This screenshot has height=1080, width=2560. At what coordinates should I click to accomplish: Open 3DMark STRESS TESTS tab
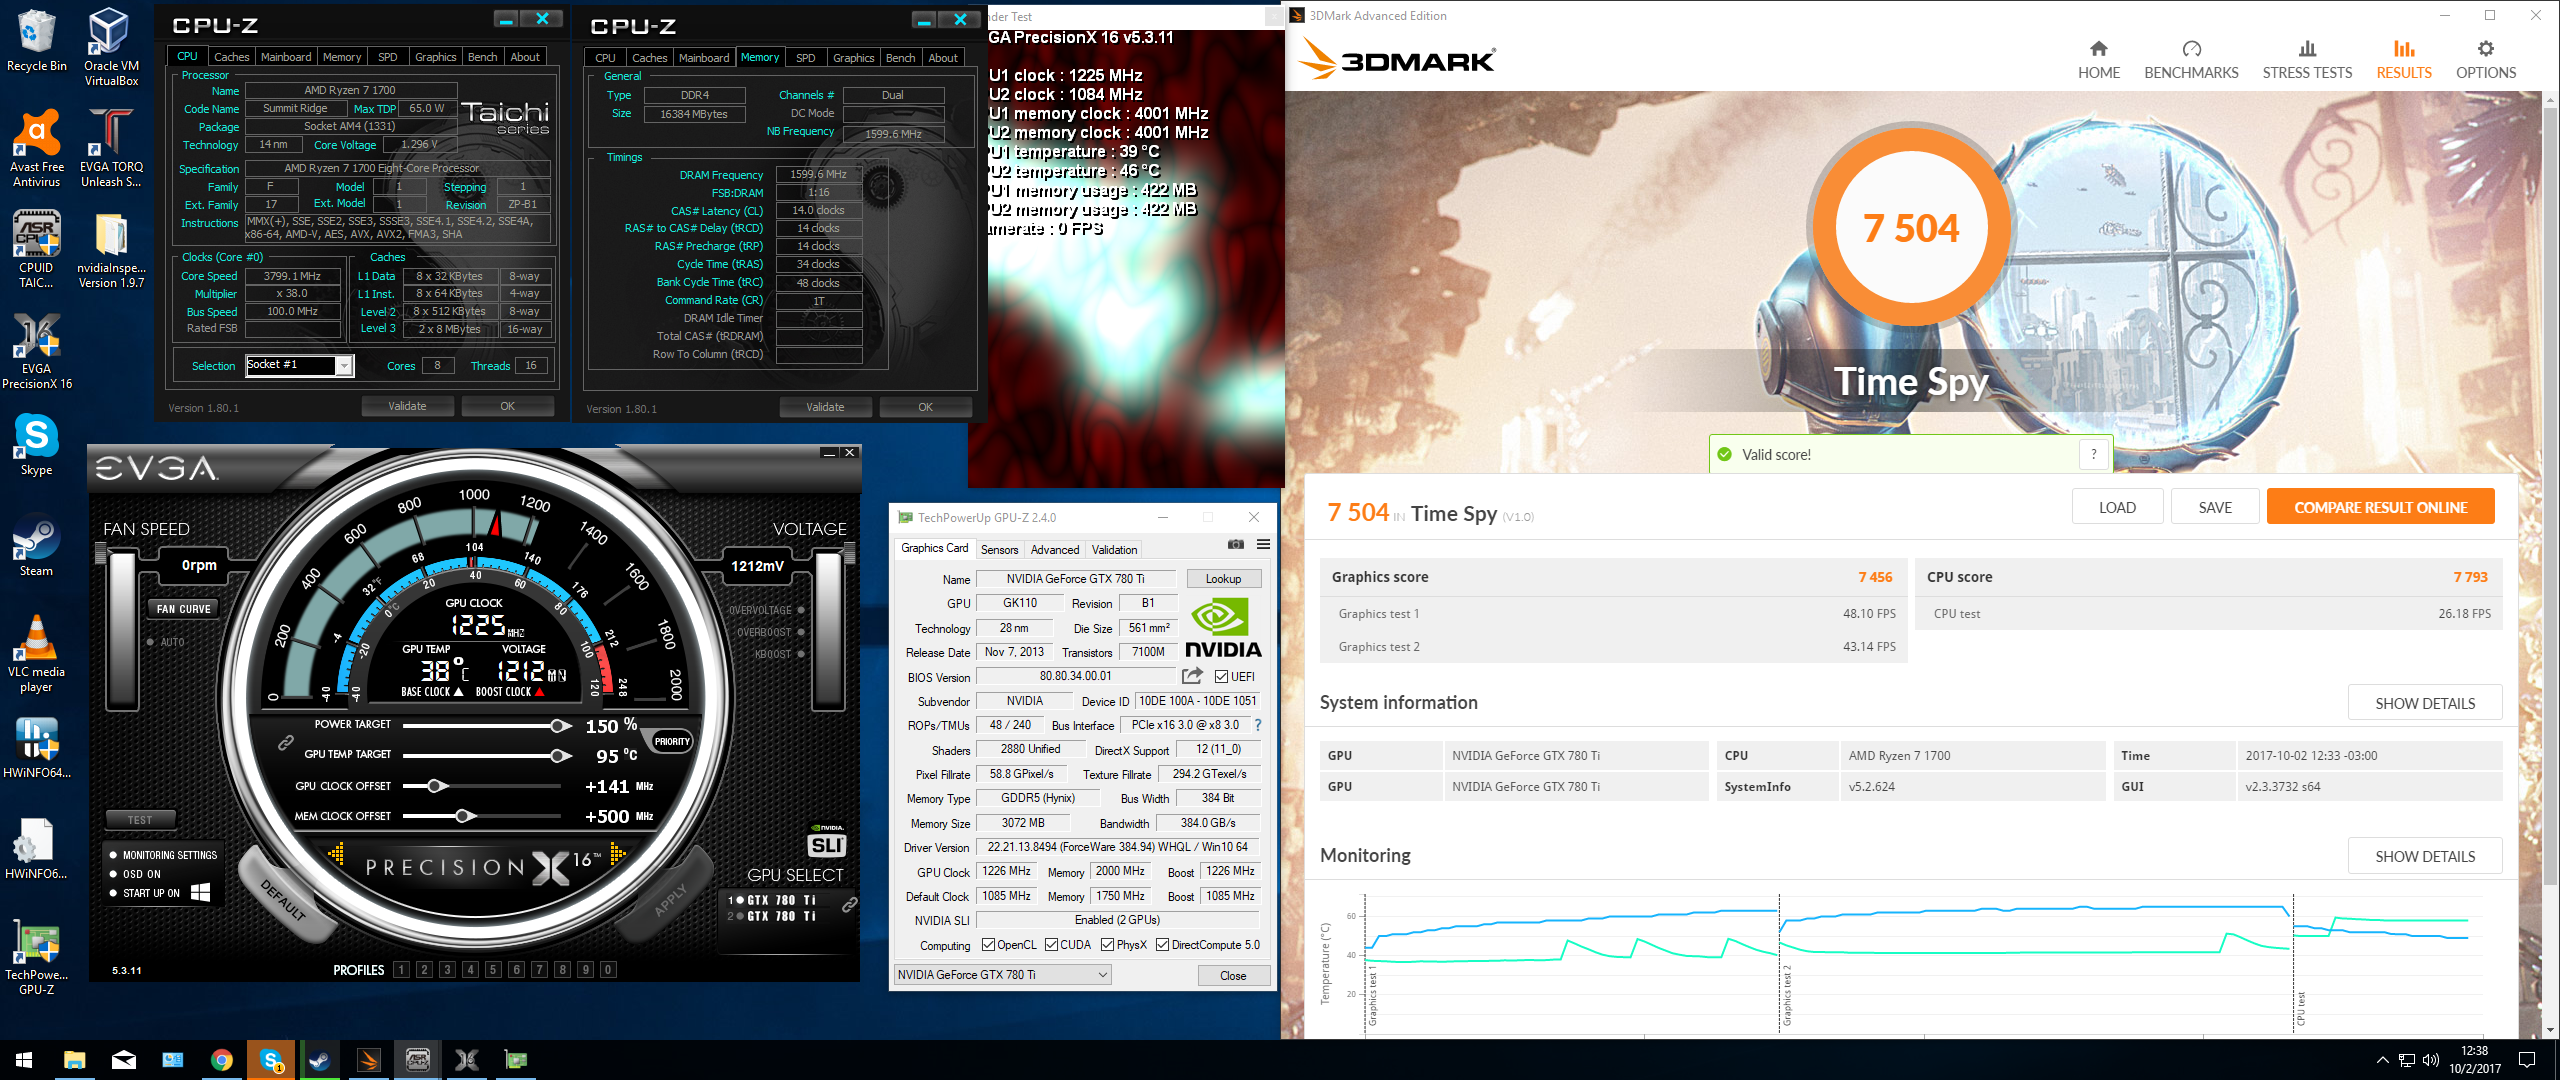click(x=2307, y=60)
